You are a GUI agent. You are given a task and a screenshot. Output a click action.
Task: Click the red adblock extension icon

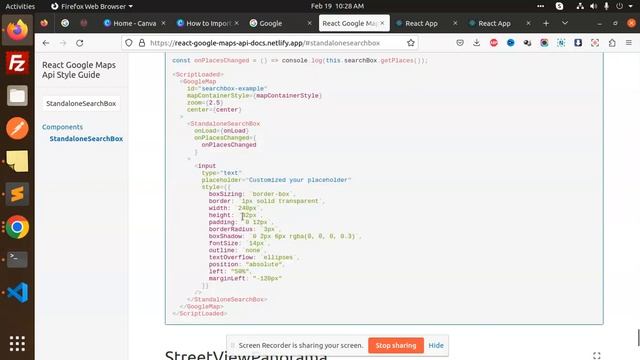(x=493, y=43)
